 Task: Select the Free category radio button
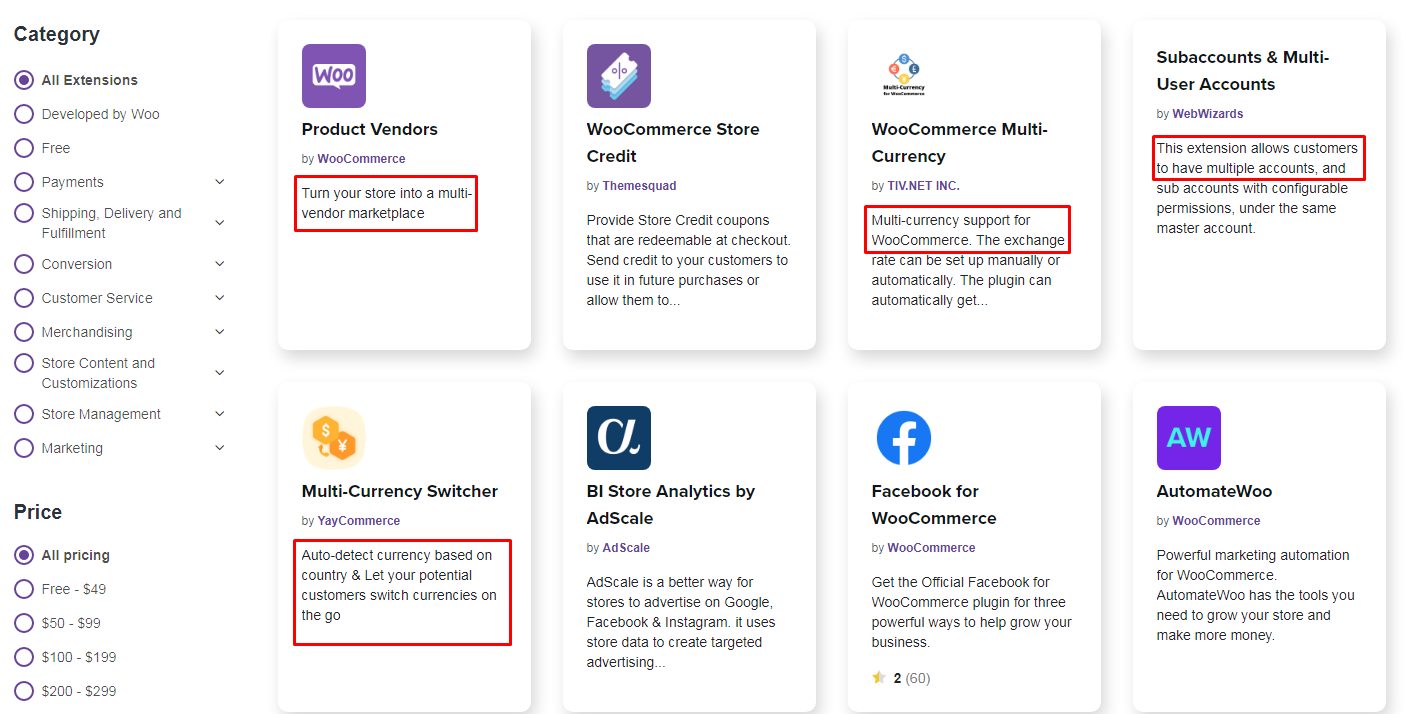24,148
